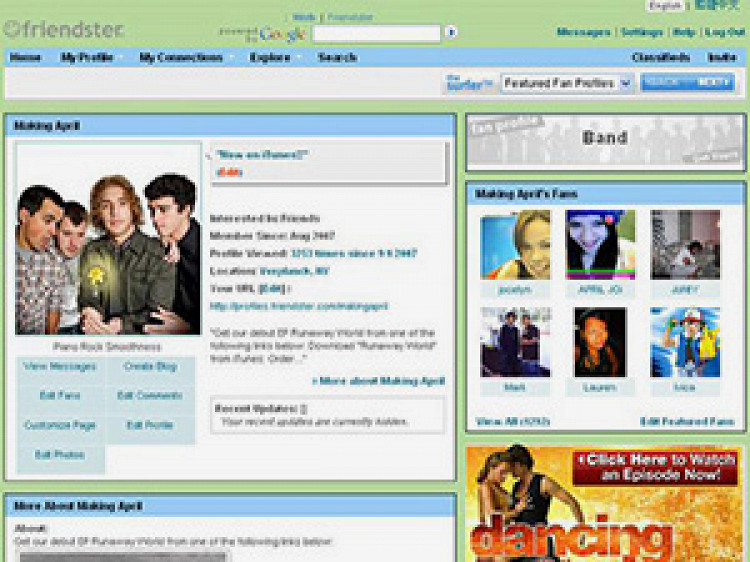The height and width of the screenshot is (562, 750).
Task: Click the dancing episode advertisement
Action: 605,504
